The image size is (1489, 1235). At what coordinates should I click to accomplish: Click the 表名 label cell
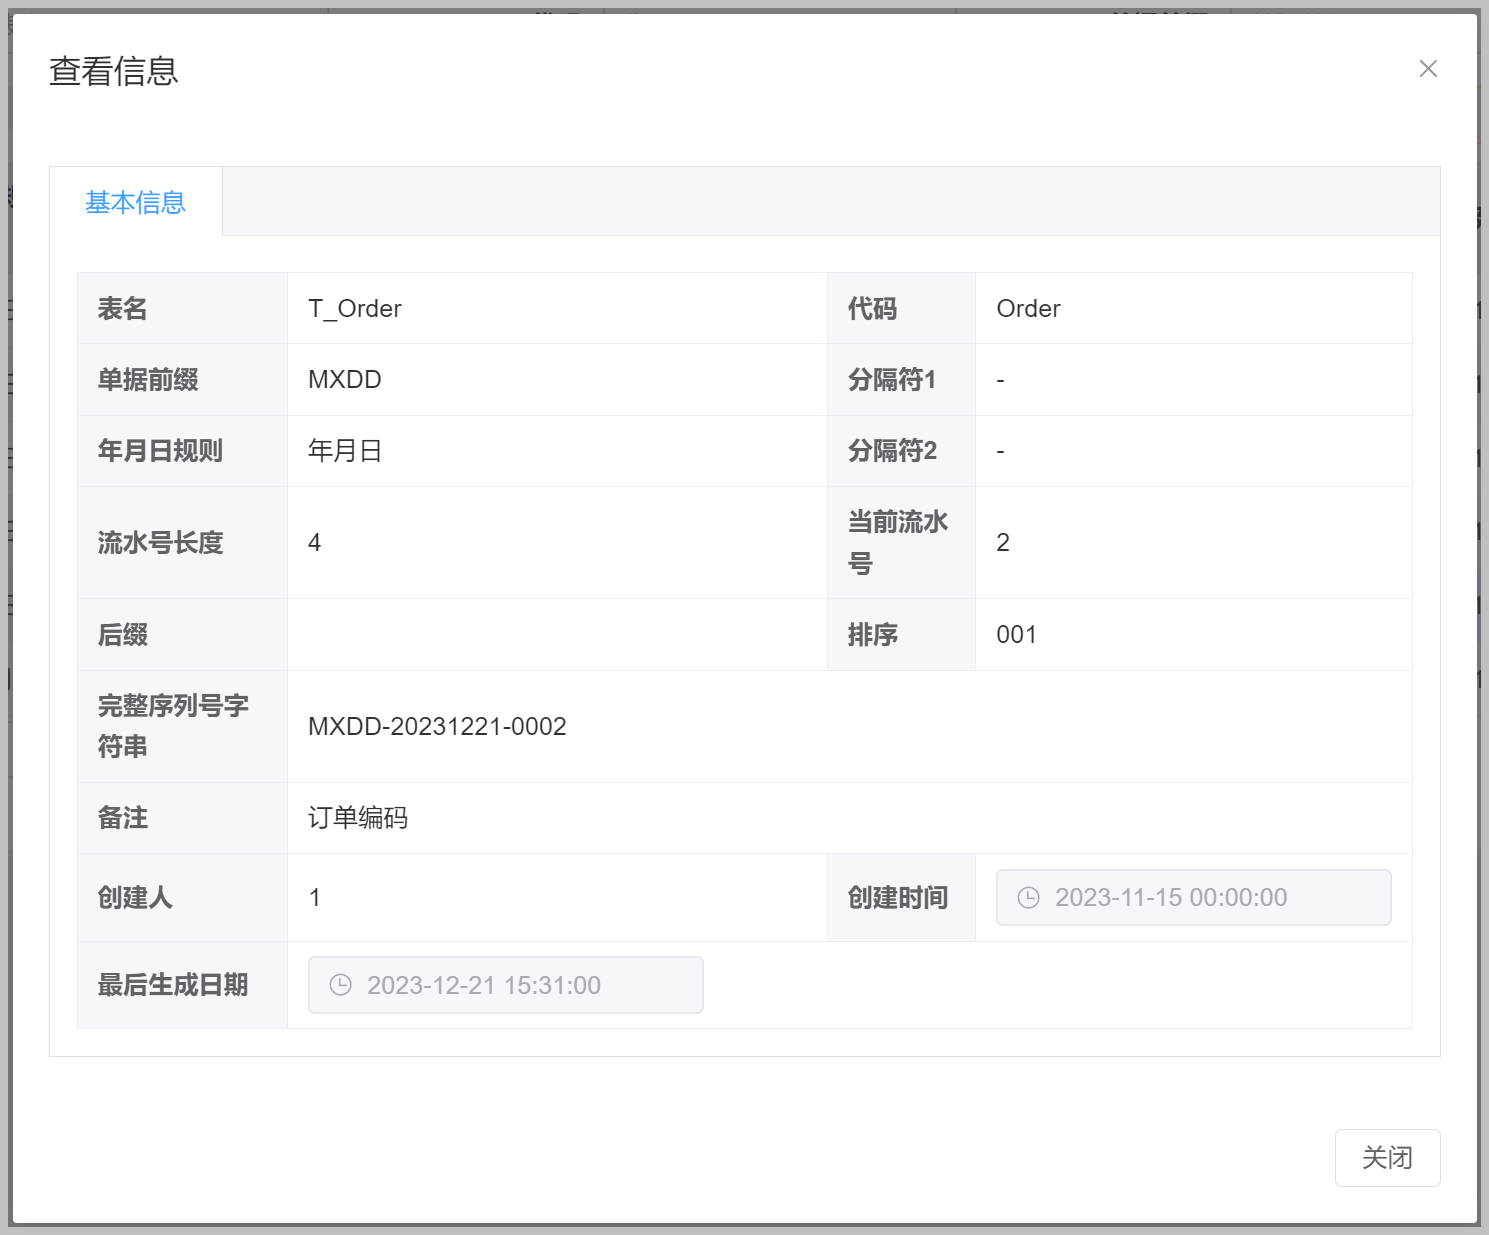(x=182, y=308)
